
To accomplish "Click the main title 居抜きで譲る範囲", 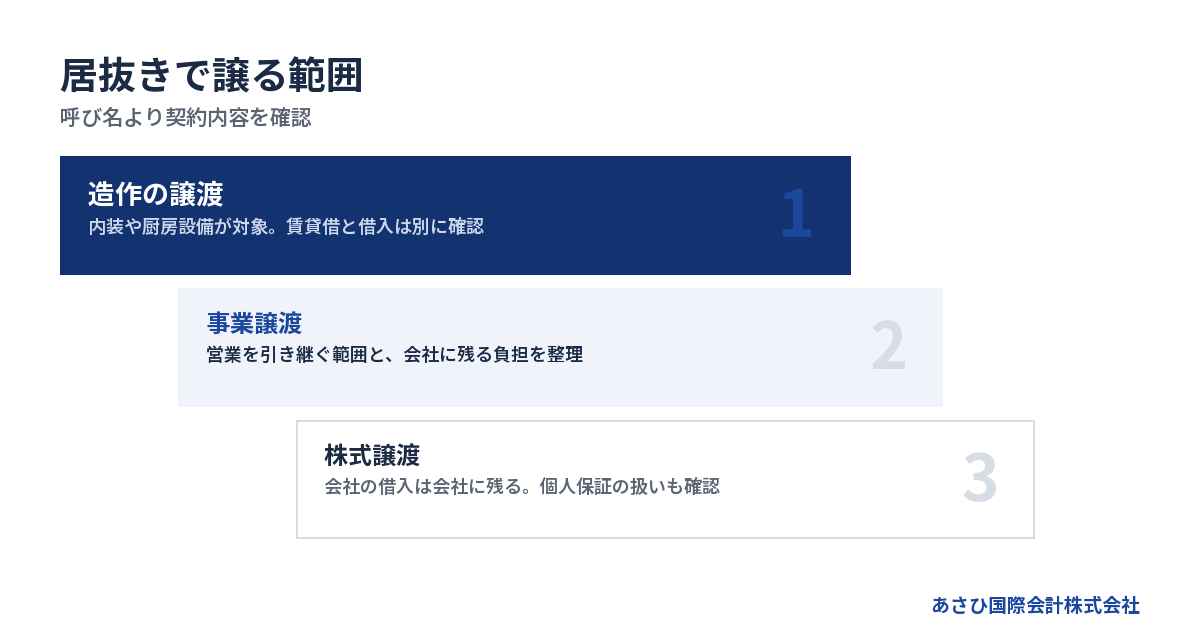I will [x=211, y=76].
